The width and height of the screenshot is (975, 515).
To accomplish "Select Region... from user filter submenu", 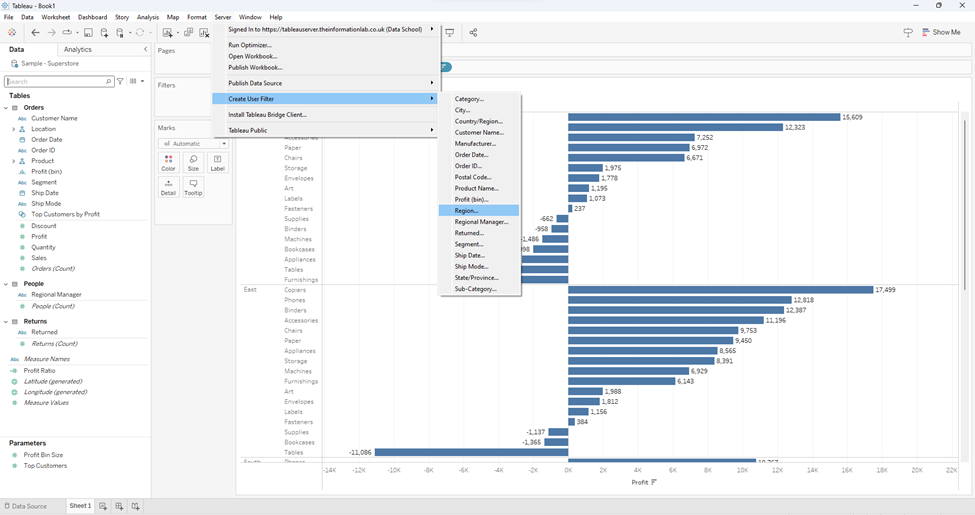I will pos(479,211).
